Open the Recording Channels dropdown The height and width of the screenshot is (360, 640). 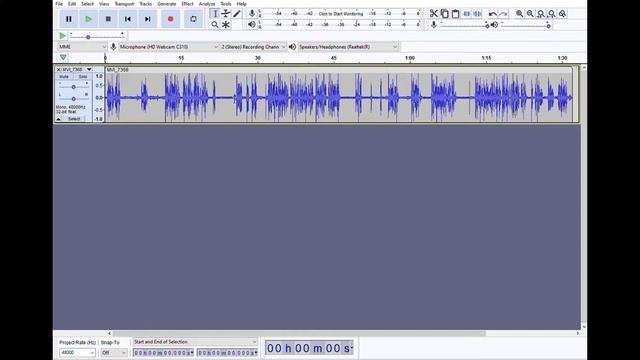[x=253, y=47]
